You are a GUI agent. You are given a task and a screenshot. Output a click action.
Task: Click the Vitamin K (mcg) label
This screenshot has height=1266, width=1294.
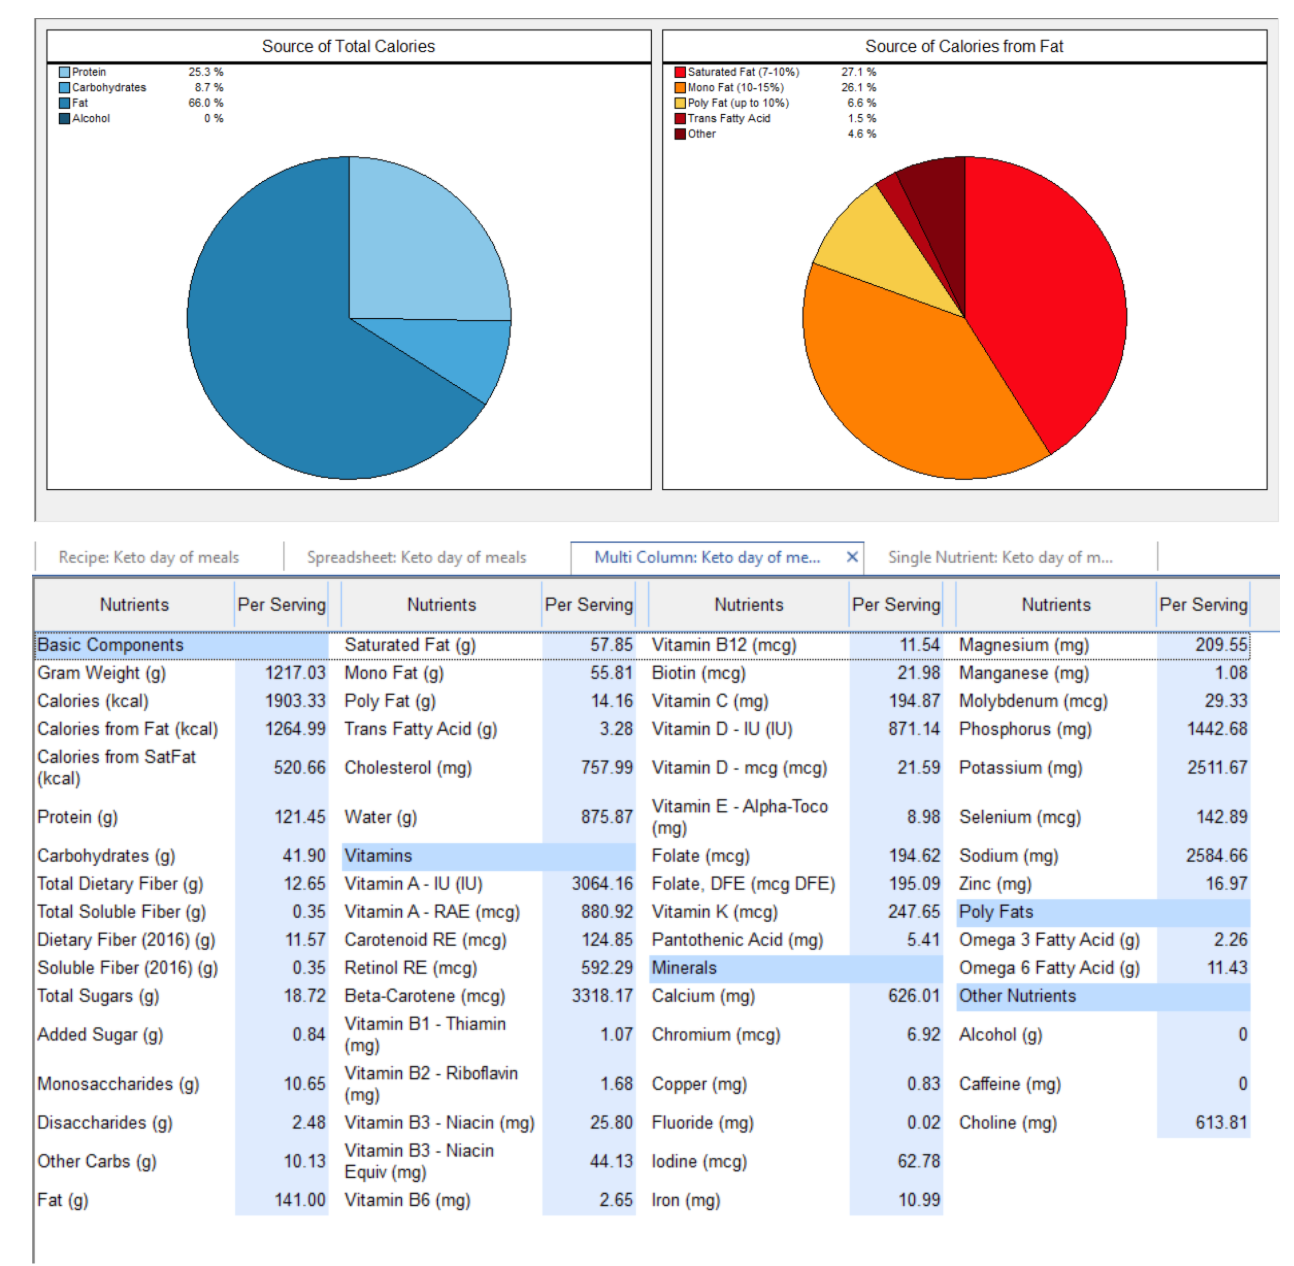tap(714, 912)
